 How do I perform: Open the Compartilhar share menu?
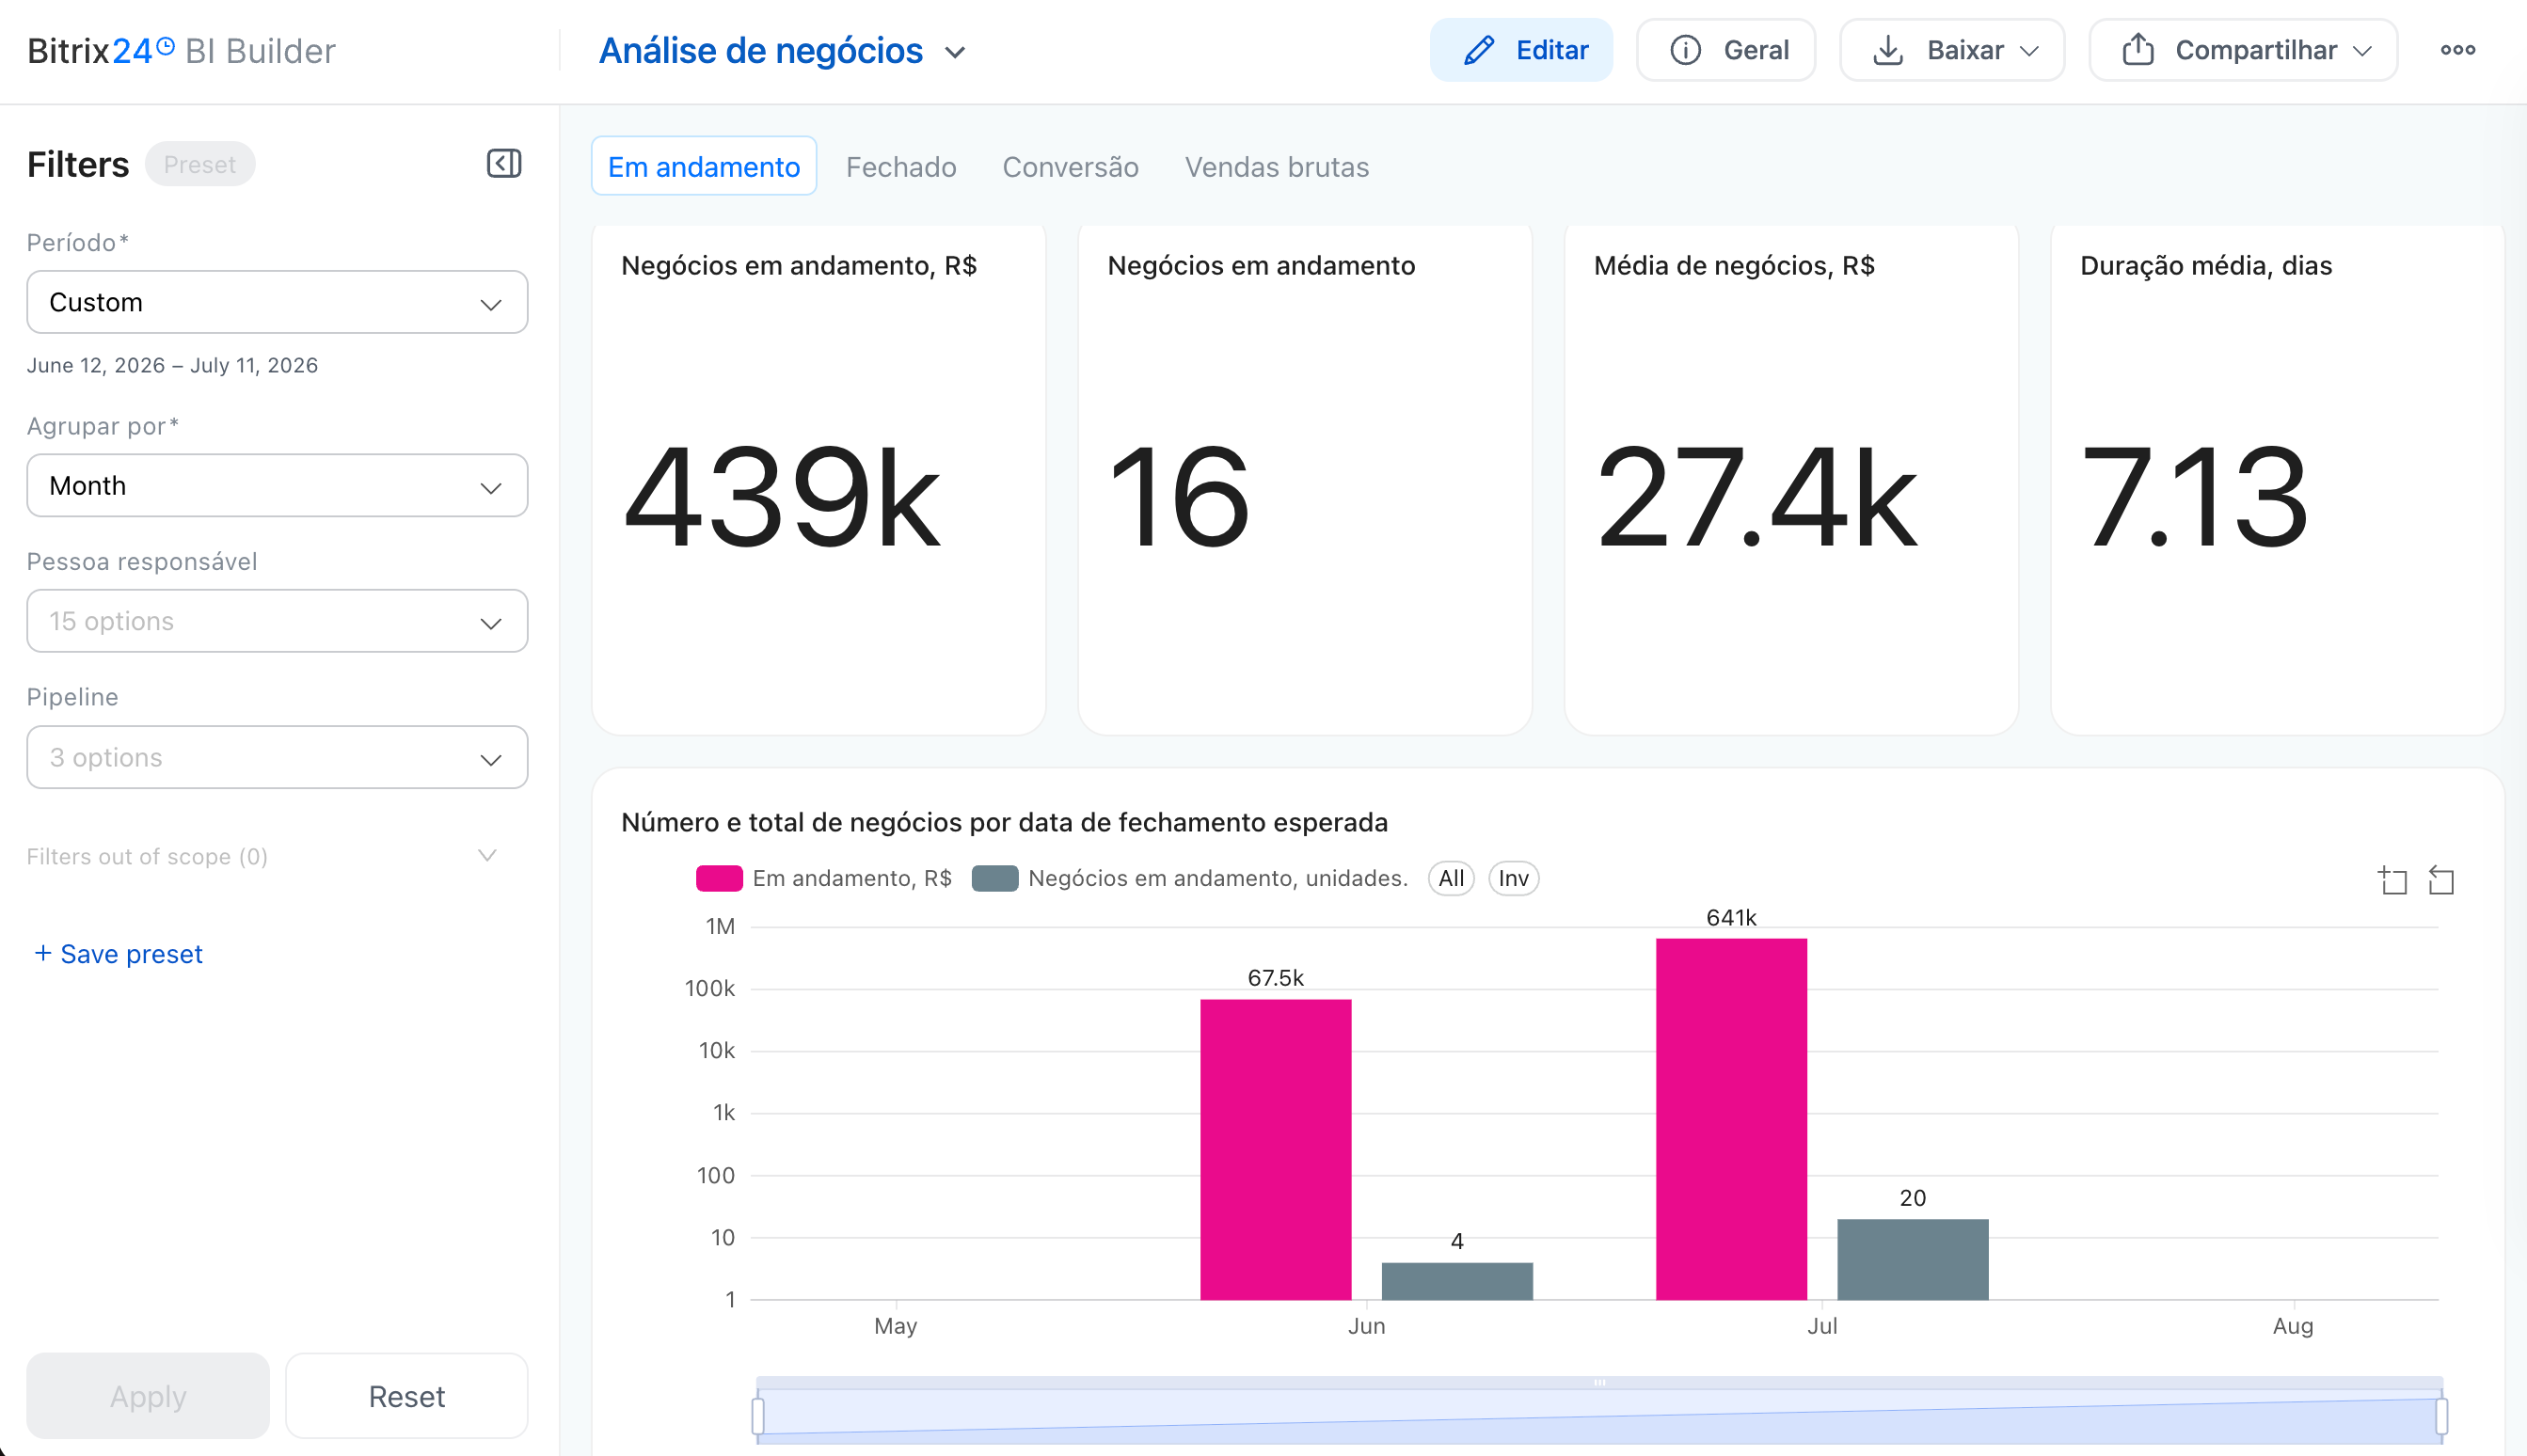tap(2243, 50)
